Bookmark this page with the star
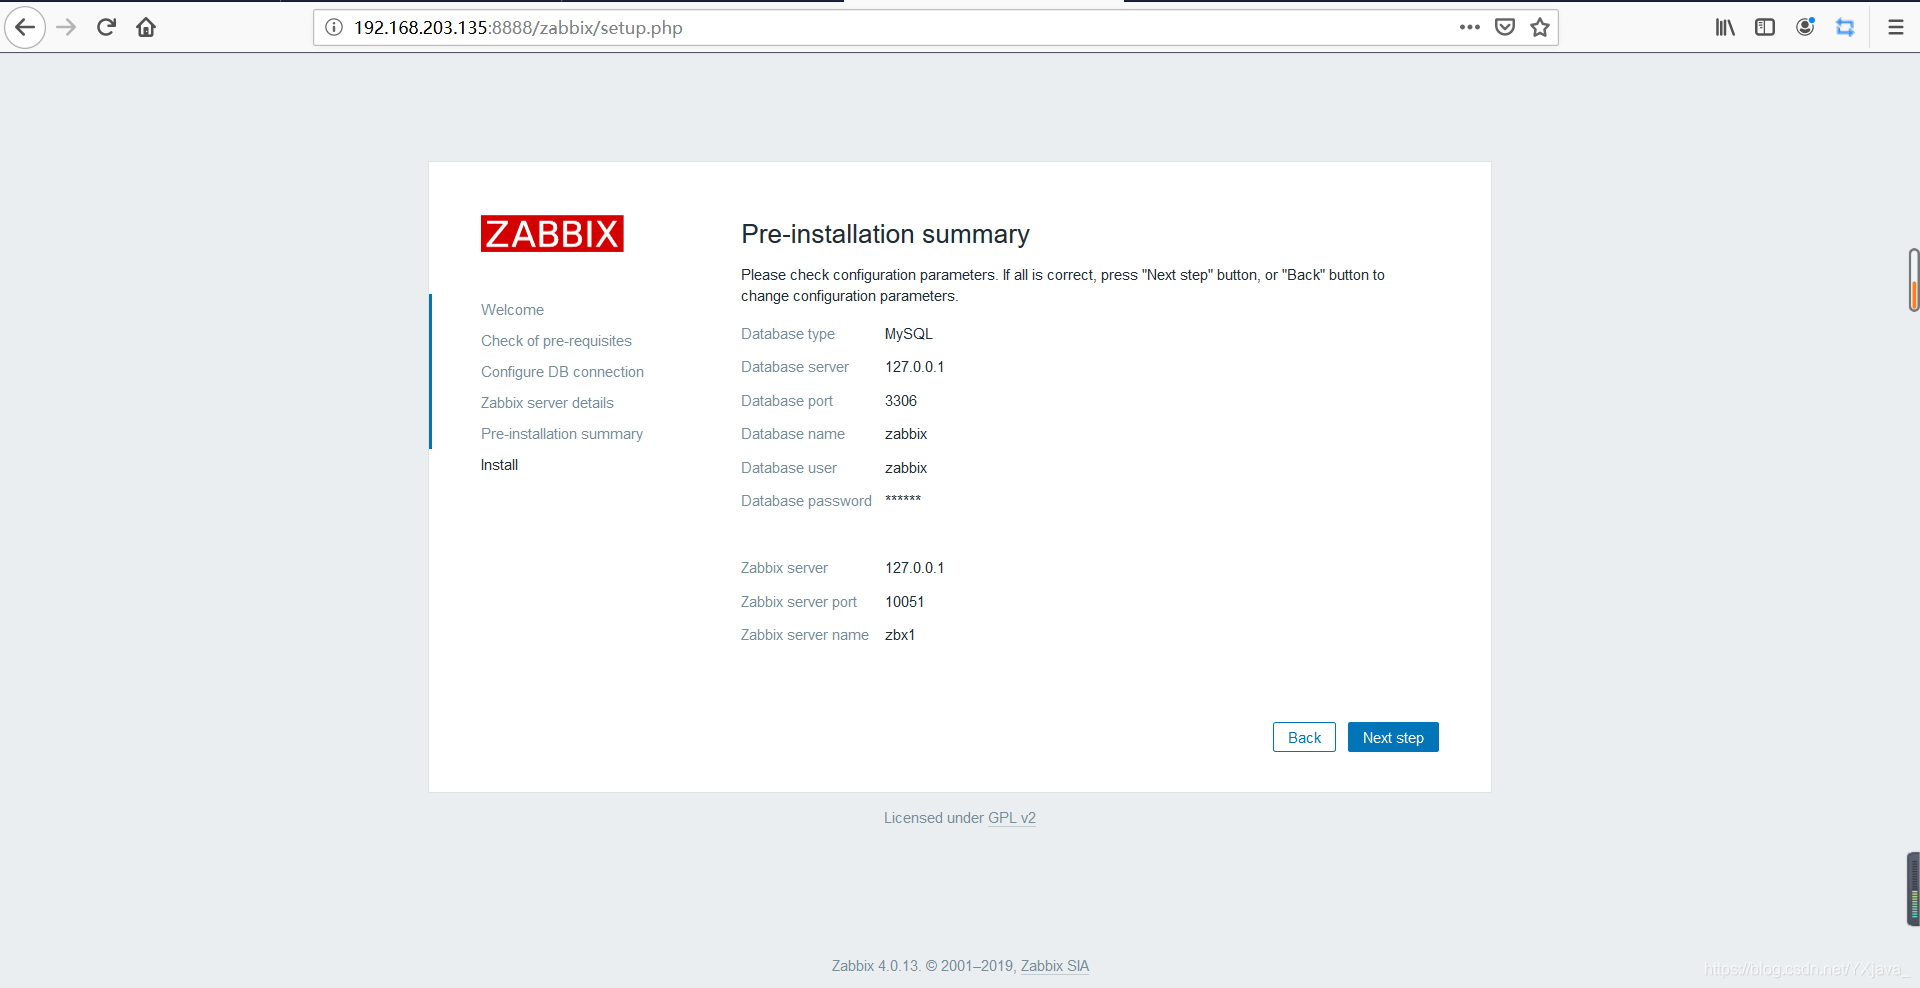This screenshot has width=1920, height=988. (1540, 27)
